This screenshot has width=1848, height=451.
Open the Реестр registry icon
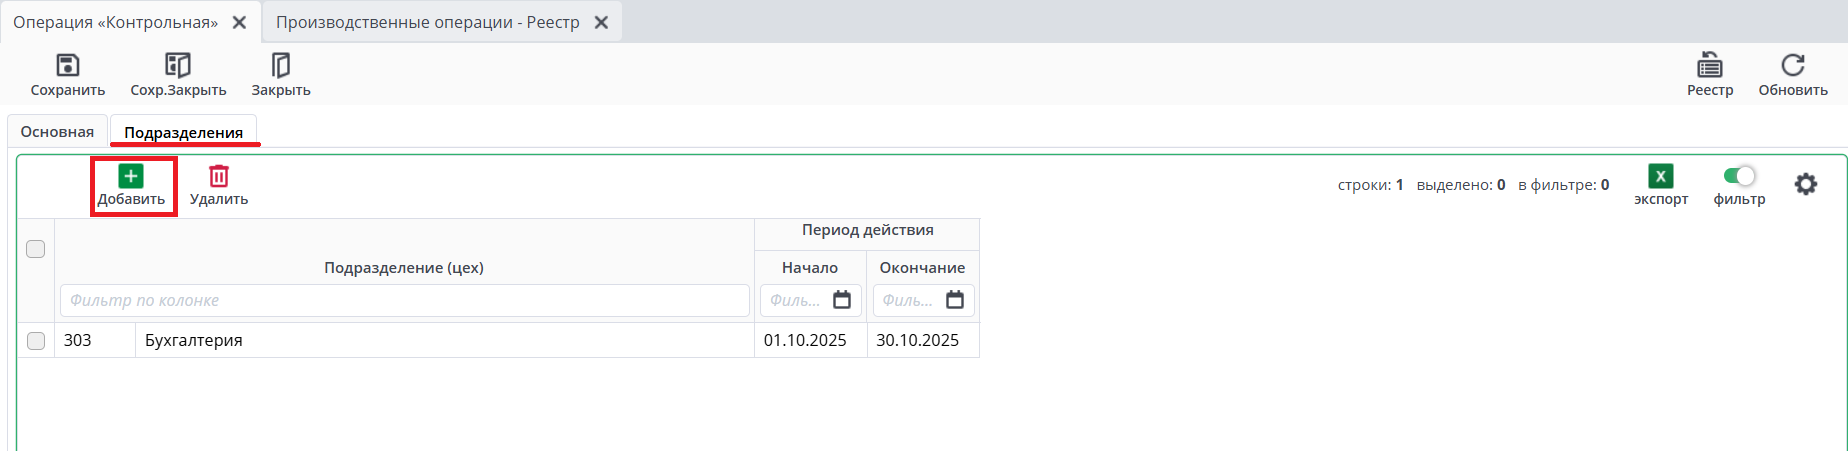click(1710, 66)
